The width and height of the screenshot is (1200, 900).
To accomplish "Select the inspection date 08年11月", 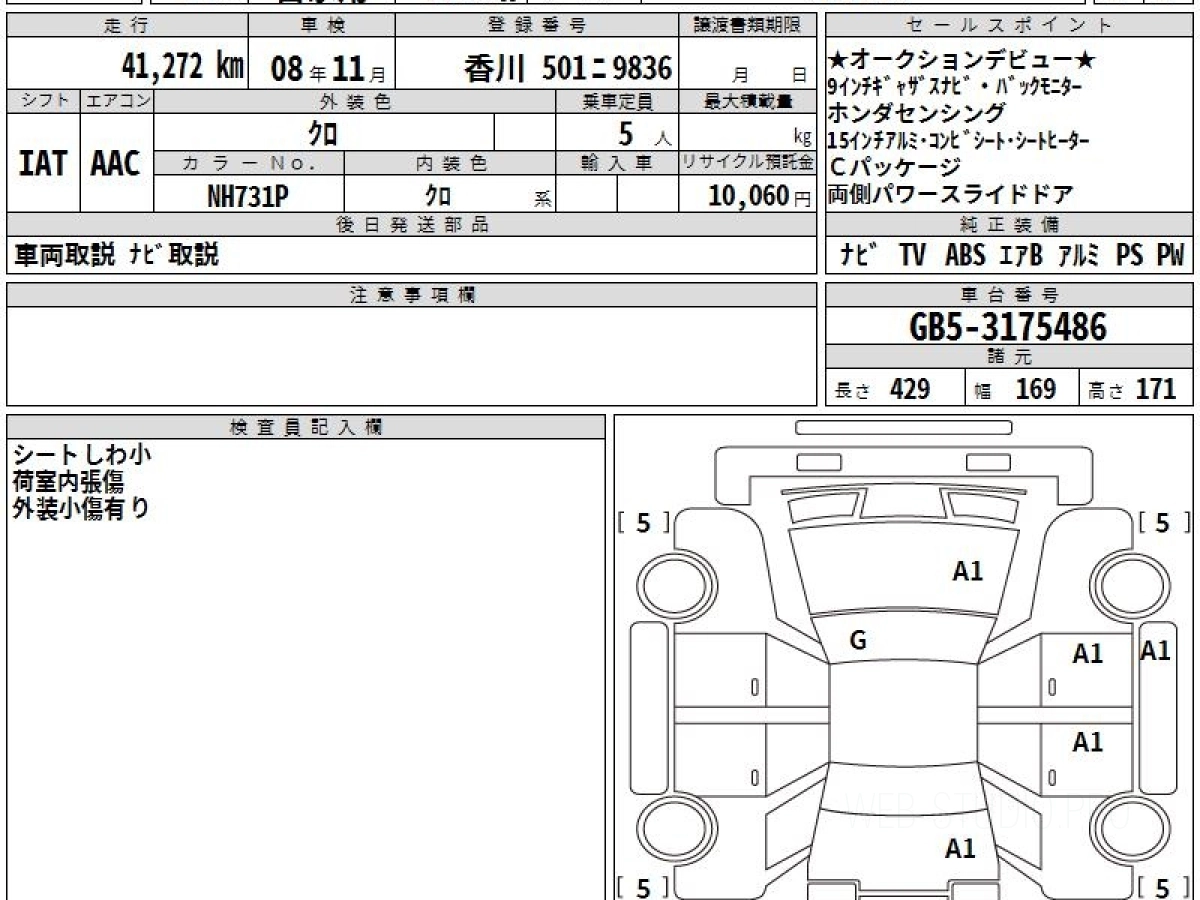I will tap(329, 69).
